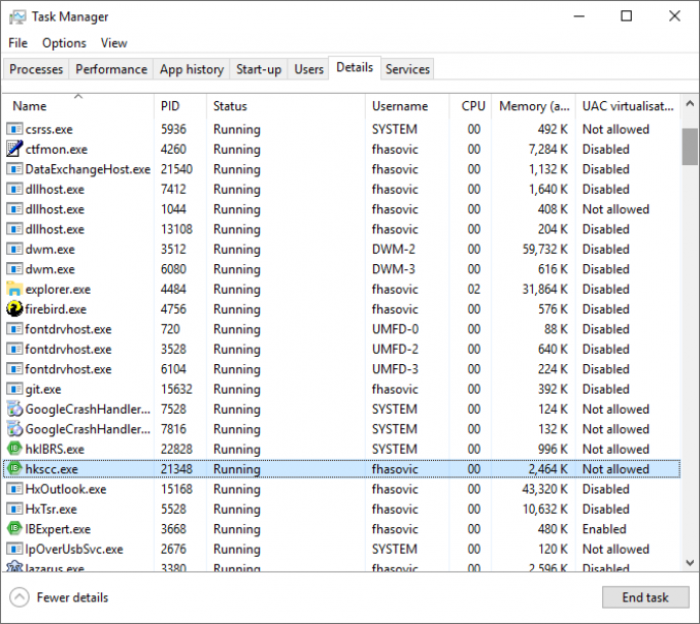Select the IBExpert.exe green icon
Viewport: 700px width, 624px height.
pyautogui.click(x=15, y=529)
